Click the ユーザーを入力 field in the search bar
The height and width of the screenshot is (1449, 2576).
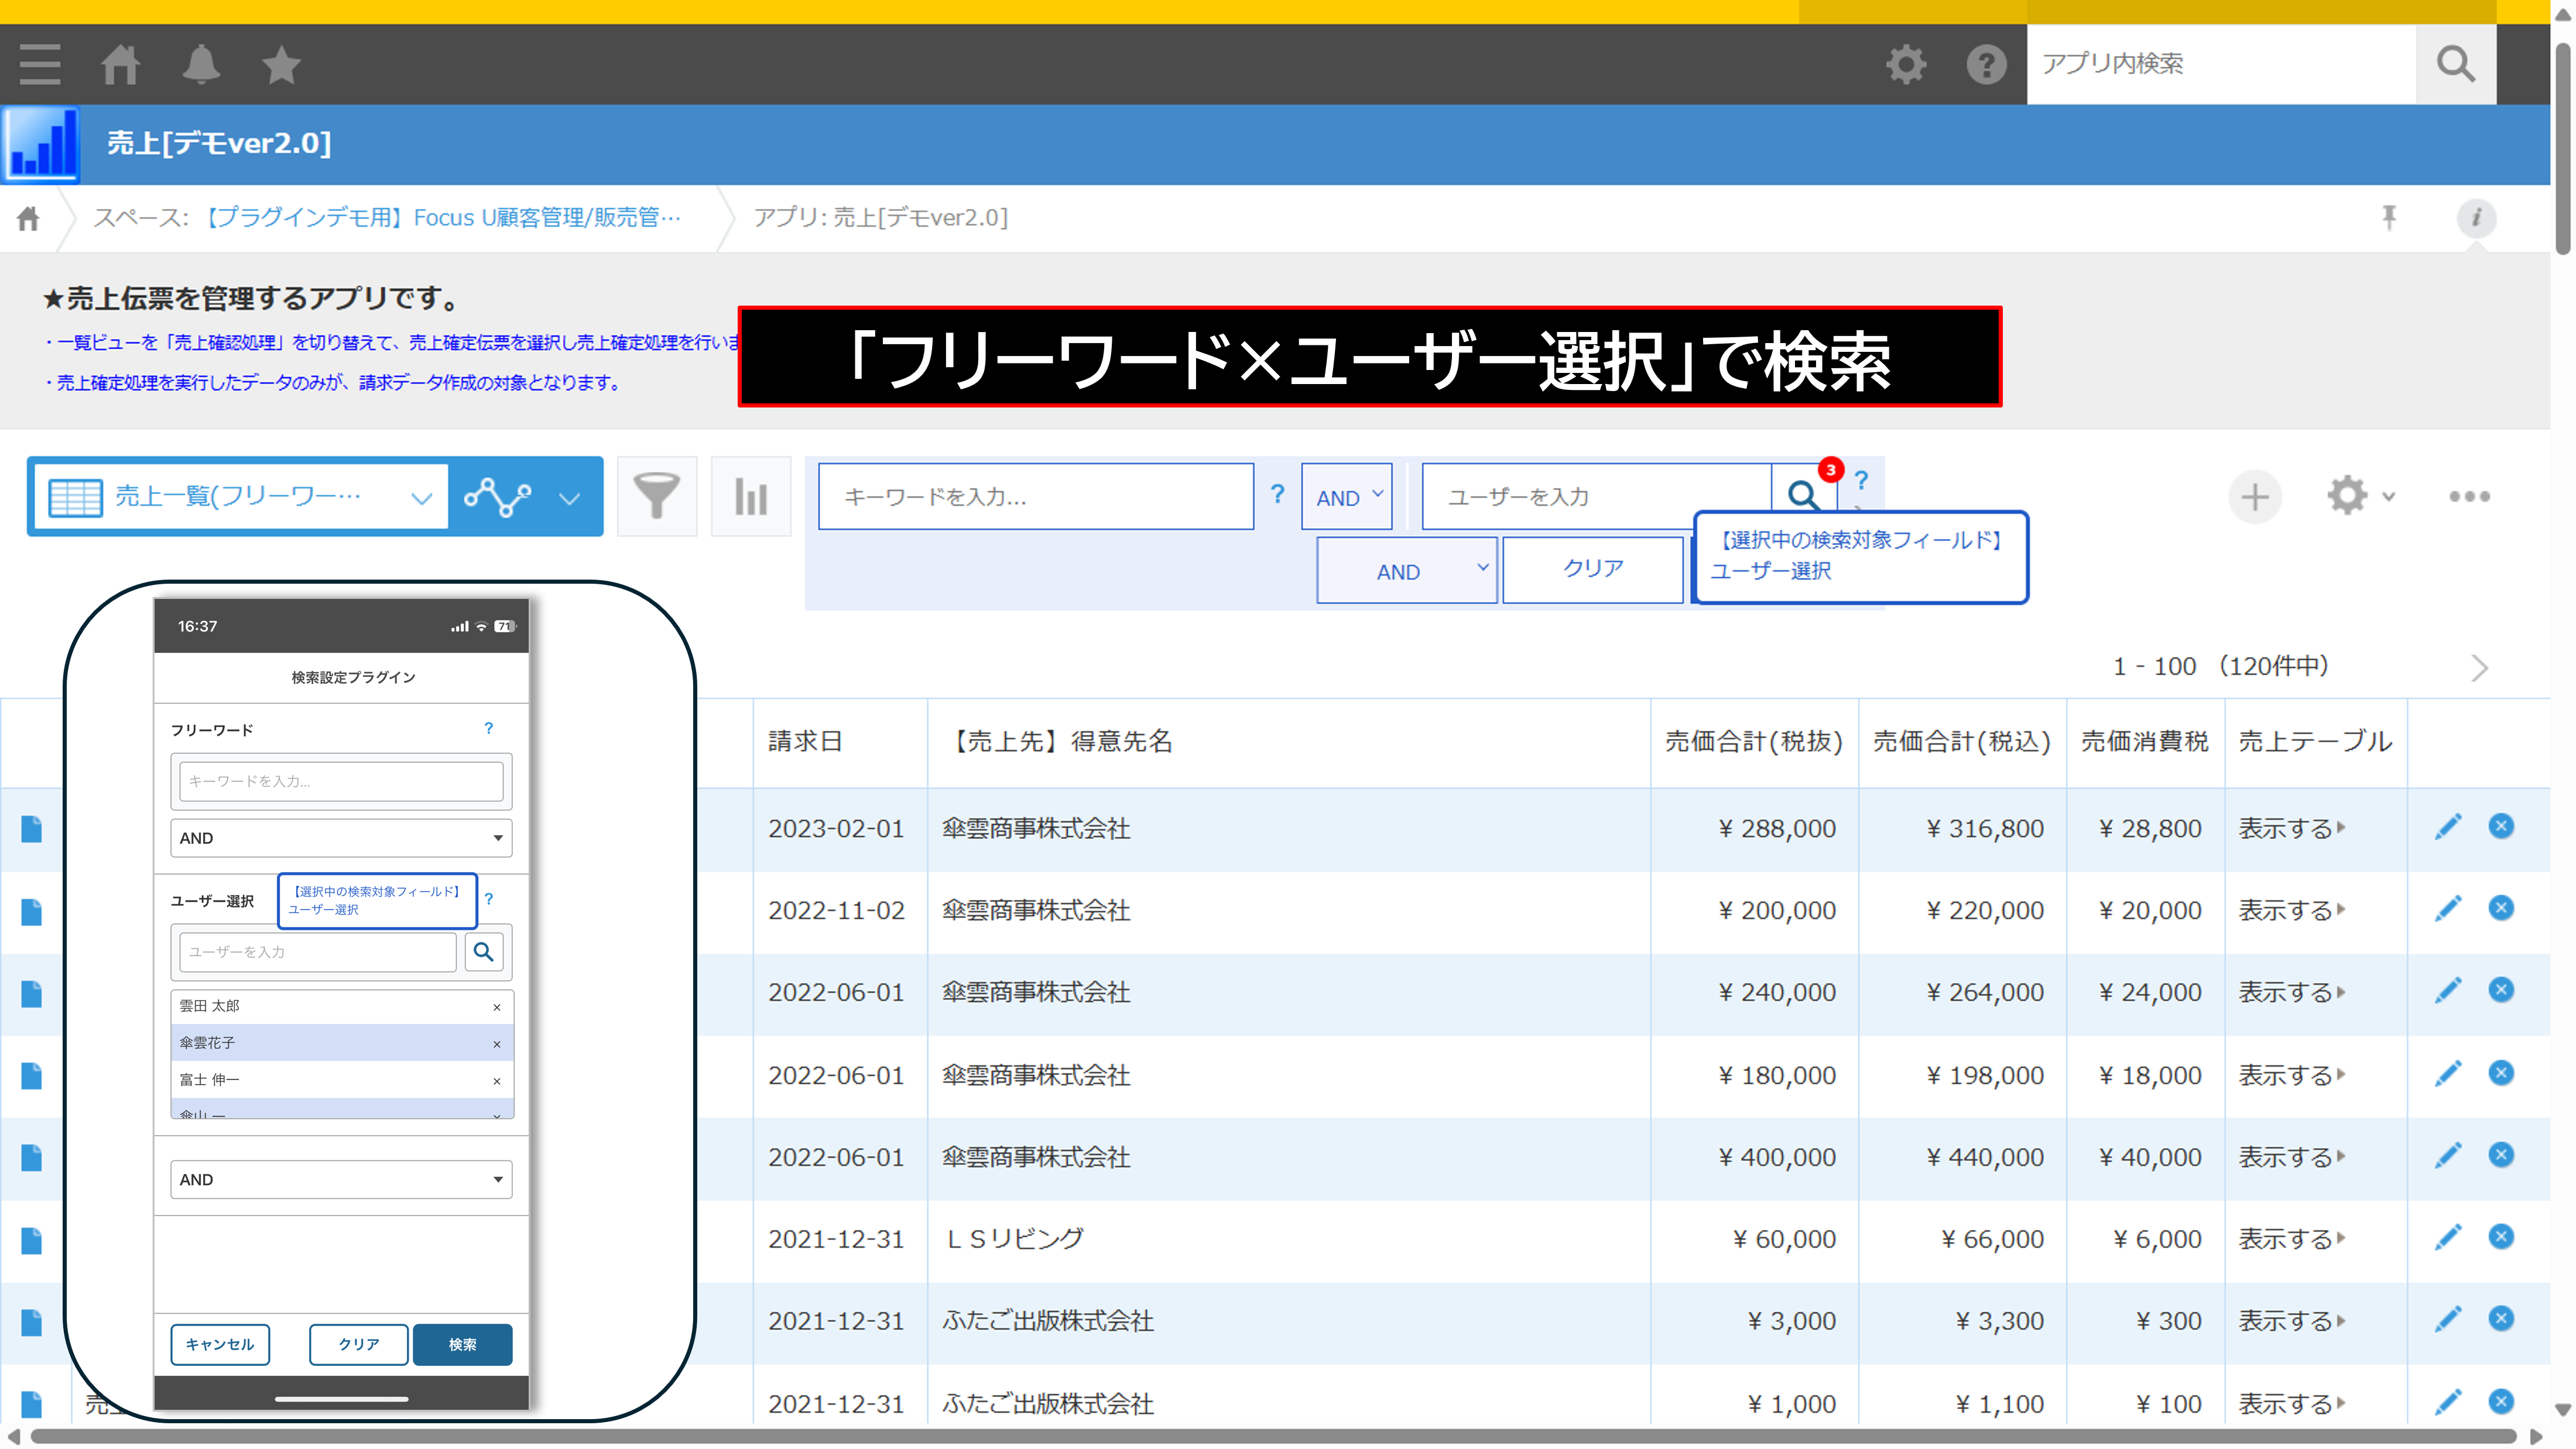(x=1596, y=496)
